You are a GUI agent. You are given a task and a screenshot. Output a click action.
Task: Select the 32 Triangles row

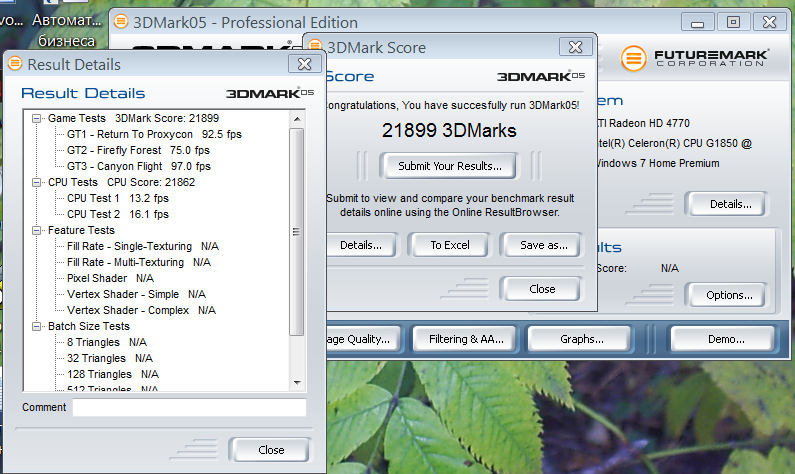pos(110,358)
